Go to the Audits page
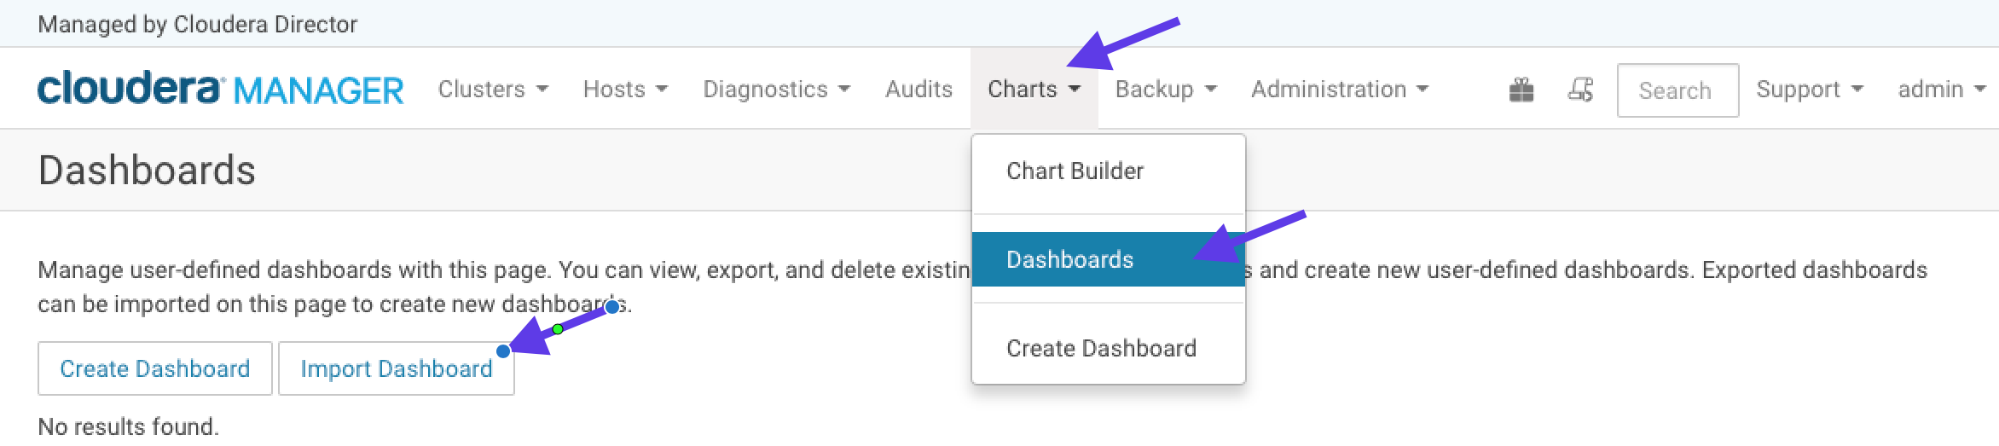This screenshot has width=1999, height=446. coord(918,89)
